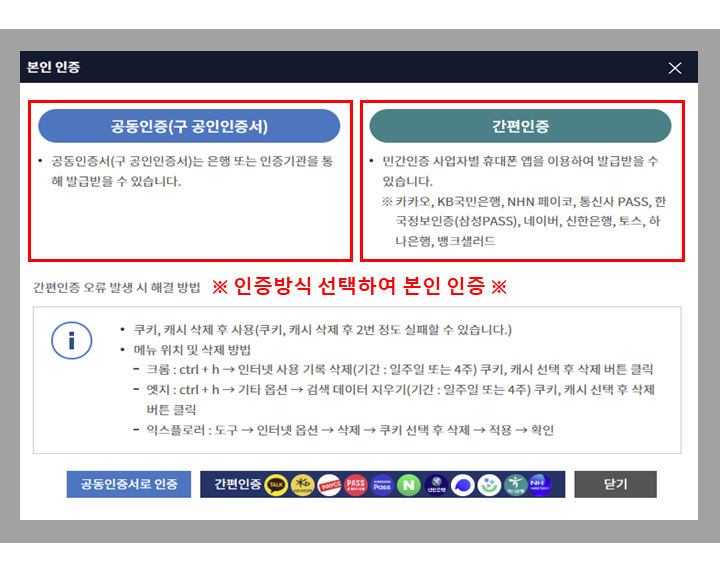Click the Hana Bank (하나은행) icon
720x577 pixels.
(515, 485)
